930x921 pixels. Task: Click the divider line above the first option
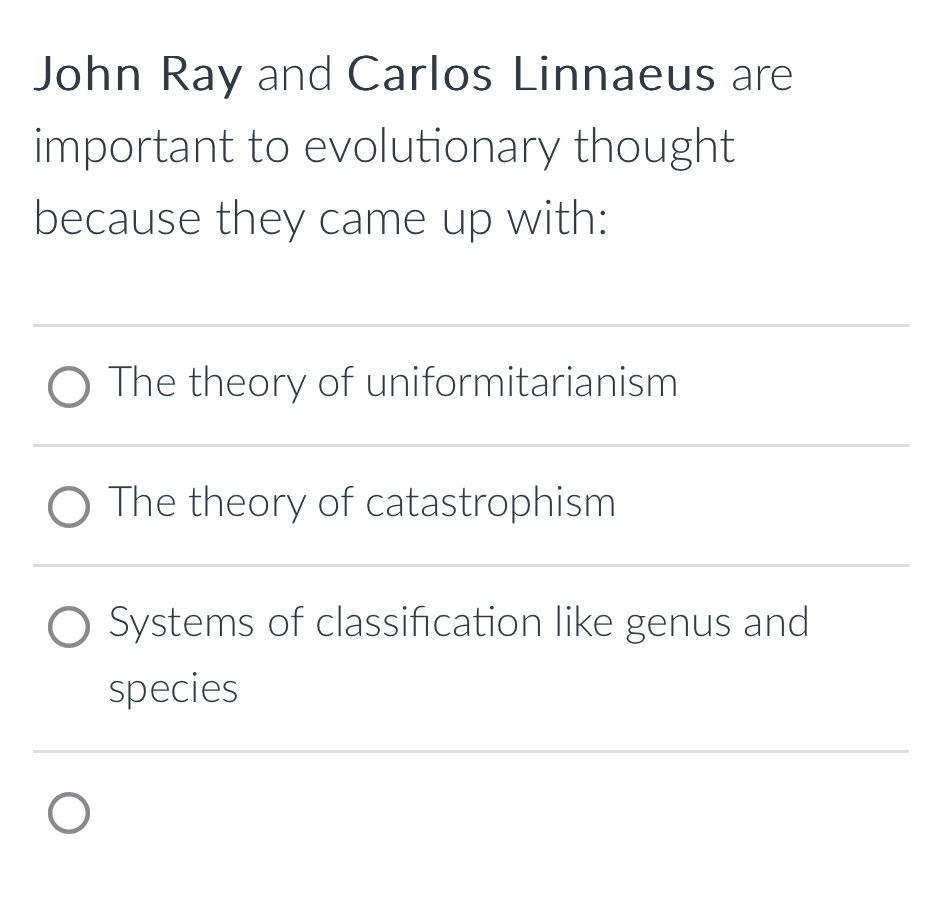[465, 326]
